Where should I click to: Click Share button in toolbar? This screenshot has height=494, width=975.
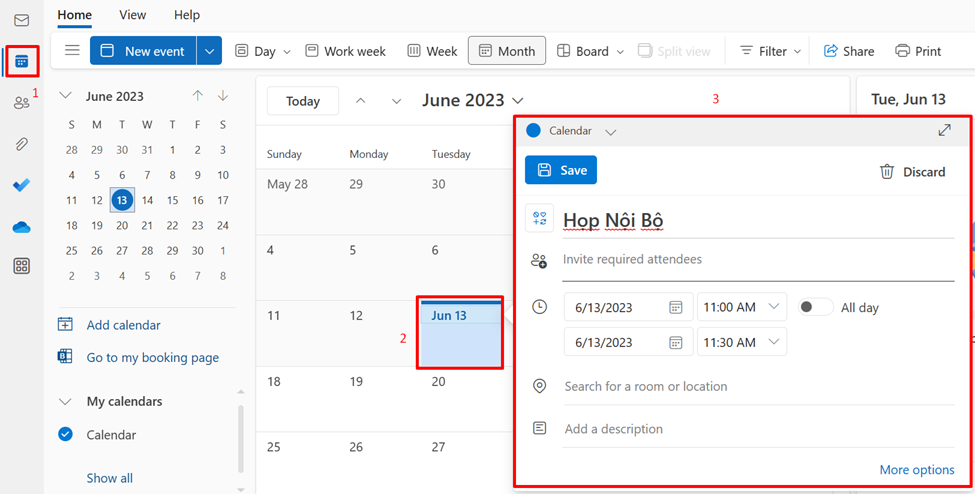(x=849, y=51)
